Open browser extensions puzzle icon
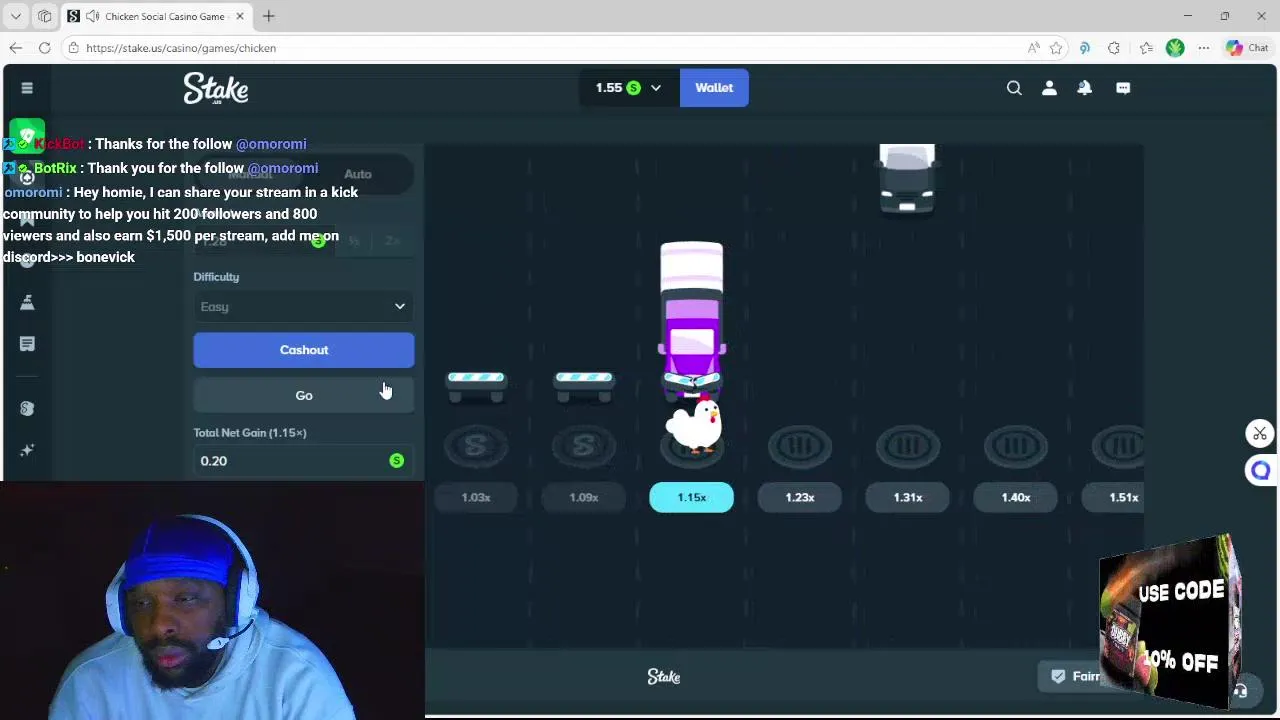The width and height of the screenshot is (1280, 720). (1114, 48)
